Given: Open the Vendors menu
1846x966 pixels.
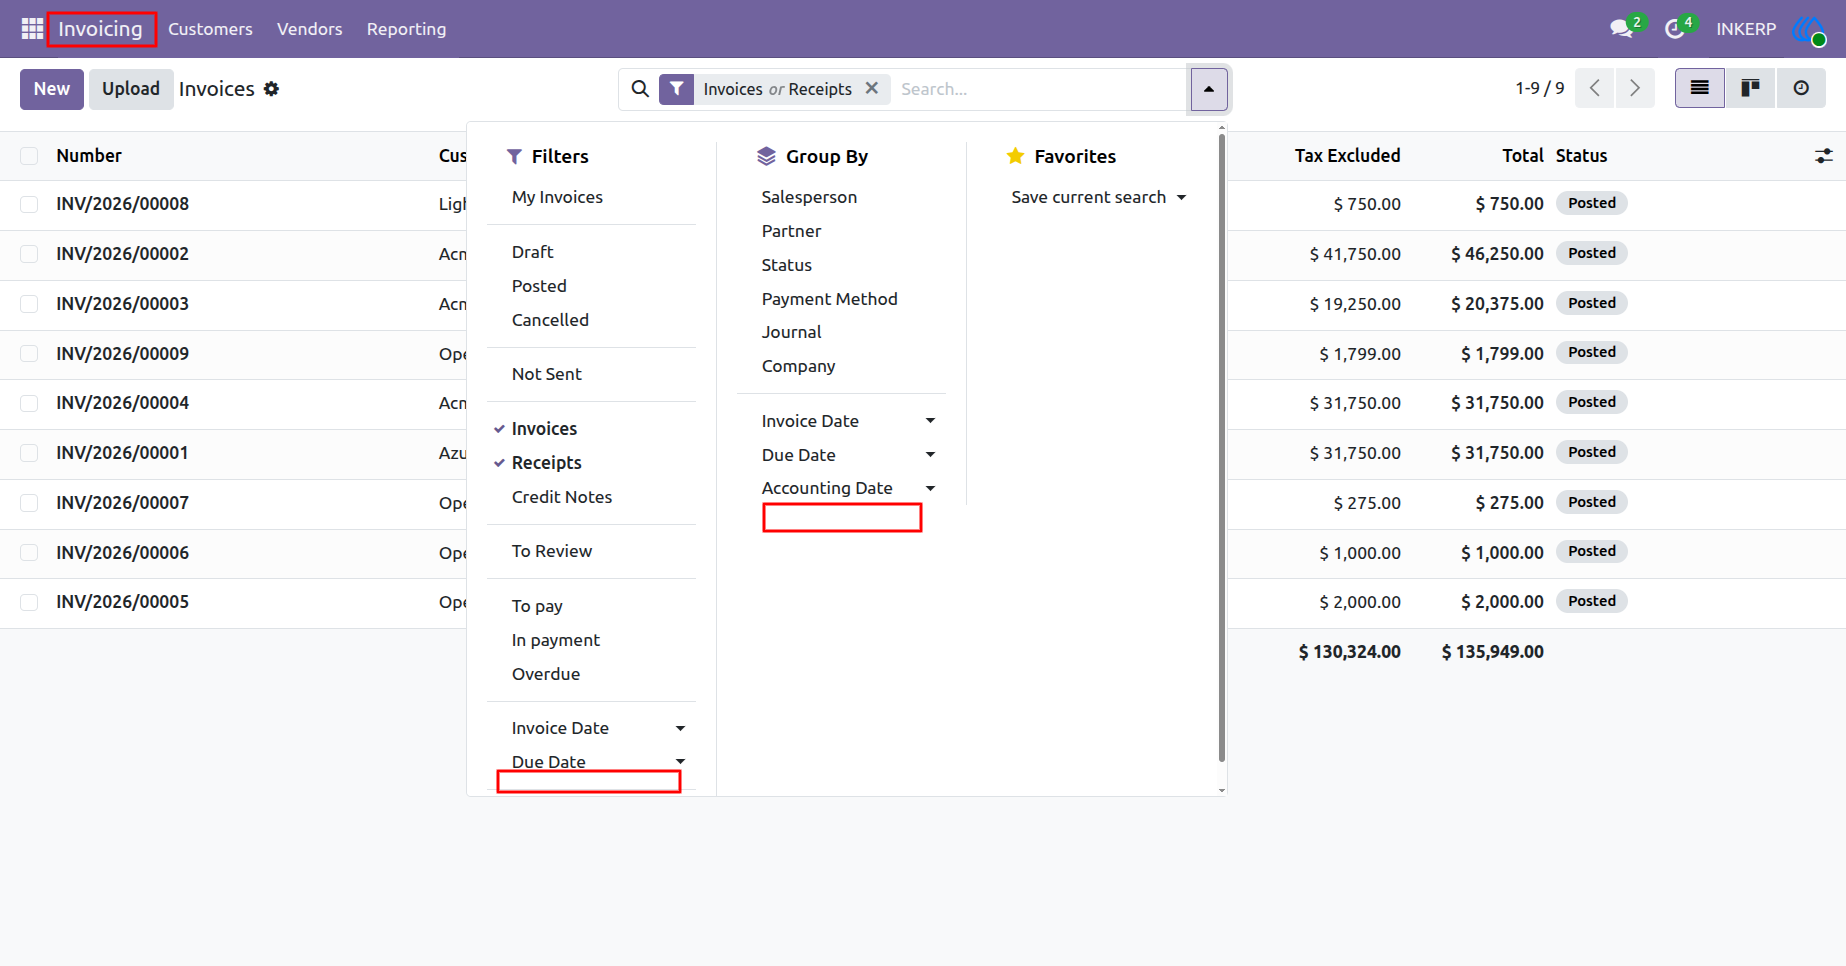Looking at the screenshot, I should [x=310, y=29].
